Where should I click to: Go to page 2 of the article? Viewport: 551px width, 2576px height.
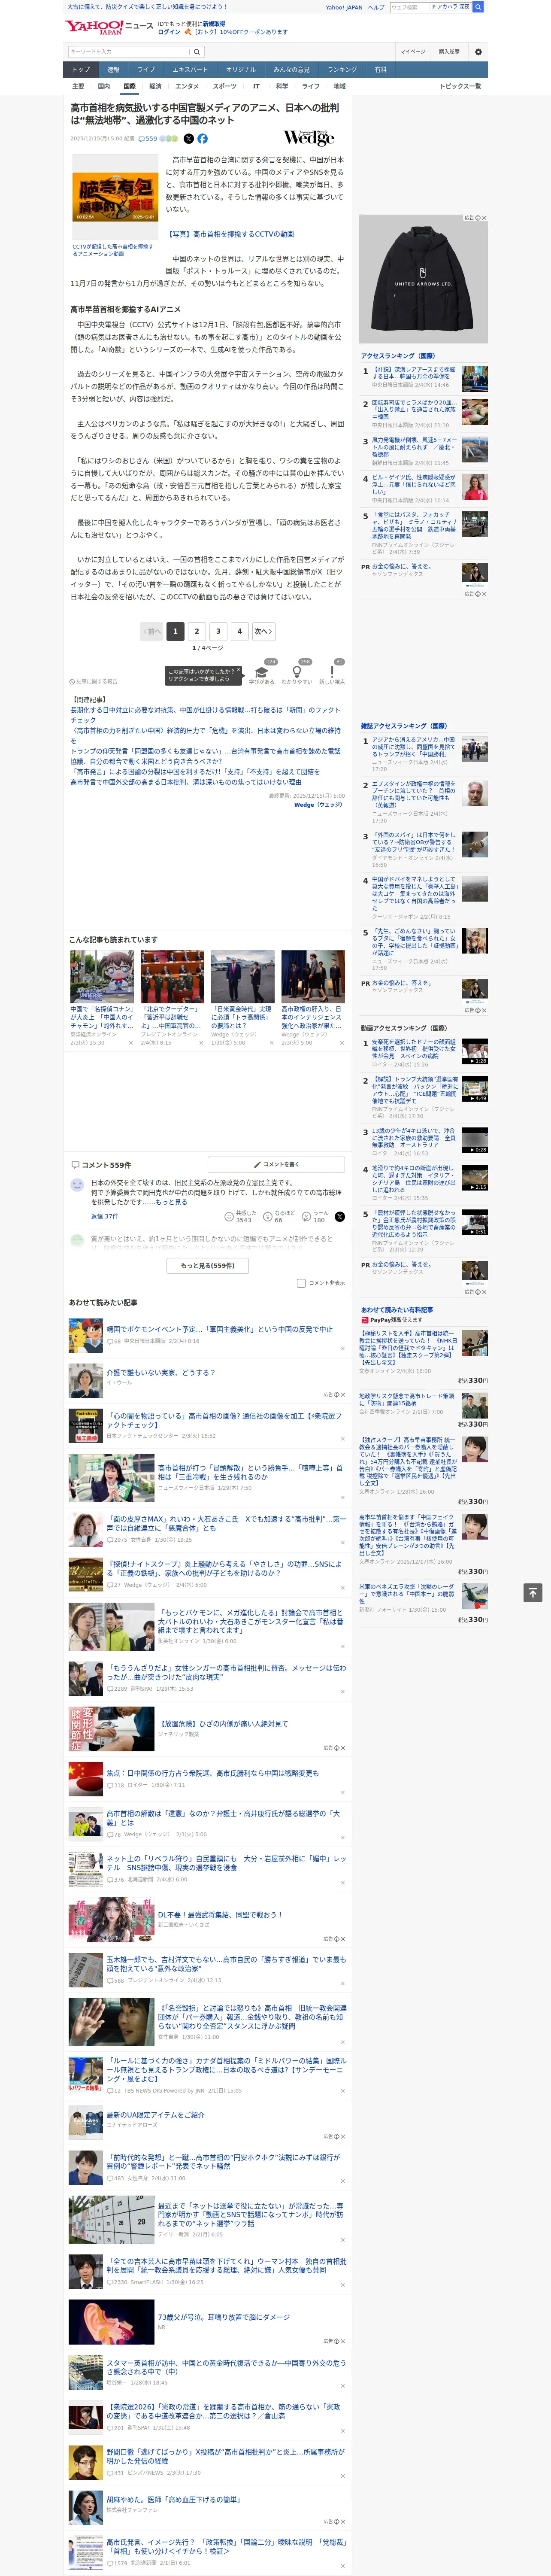[x=197, y=631]
